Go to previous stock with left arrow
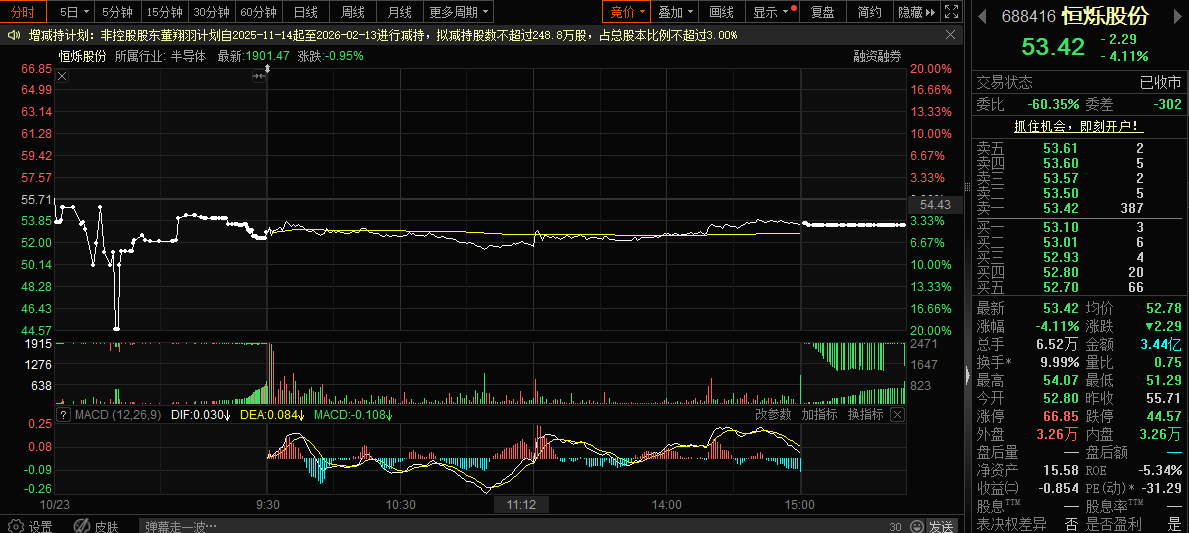The image size is (1189, 533). (x=981, y=17)
